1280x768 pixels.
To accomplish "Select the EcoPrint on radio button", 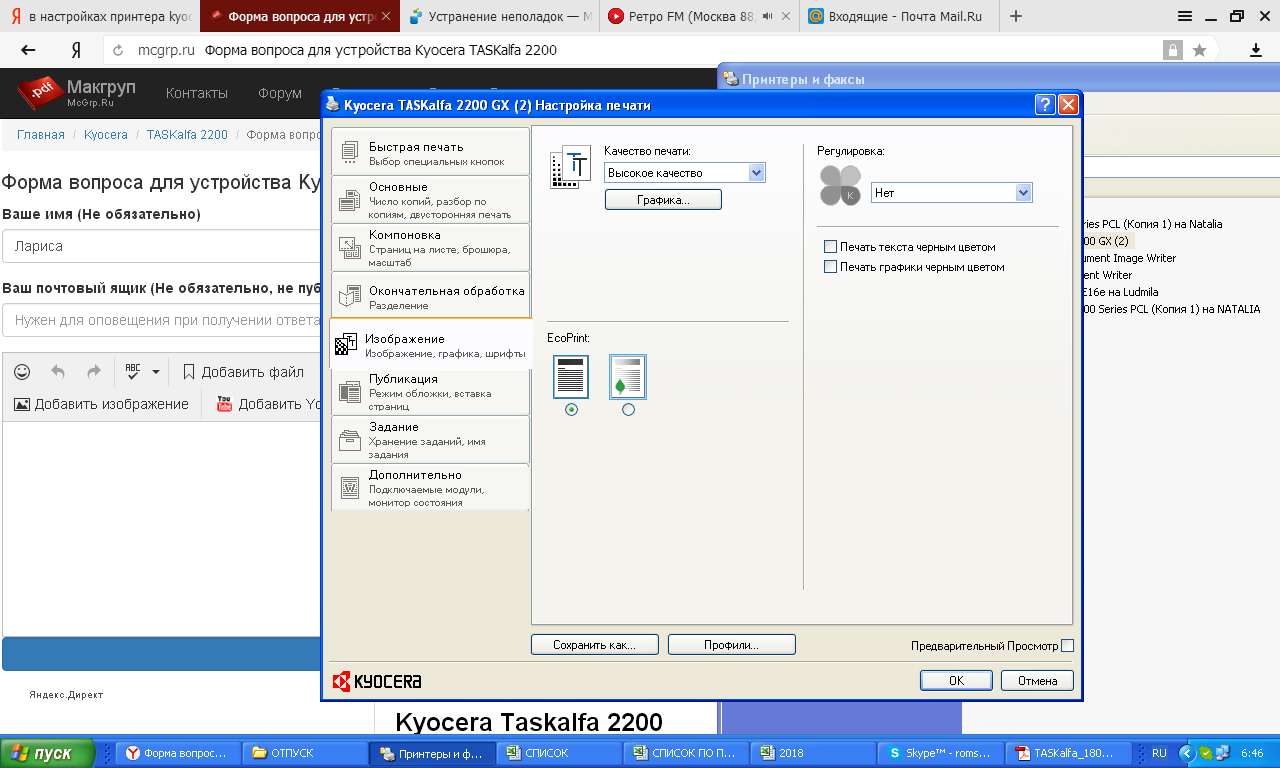I will [x=628, y=409].
